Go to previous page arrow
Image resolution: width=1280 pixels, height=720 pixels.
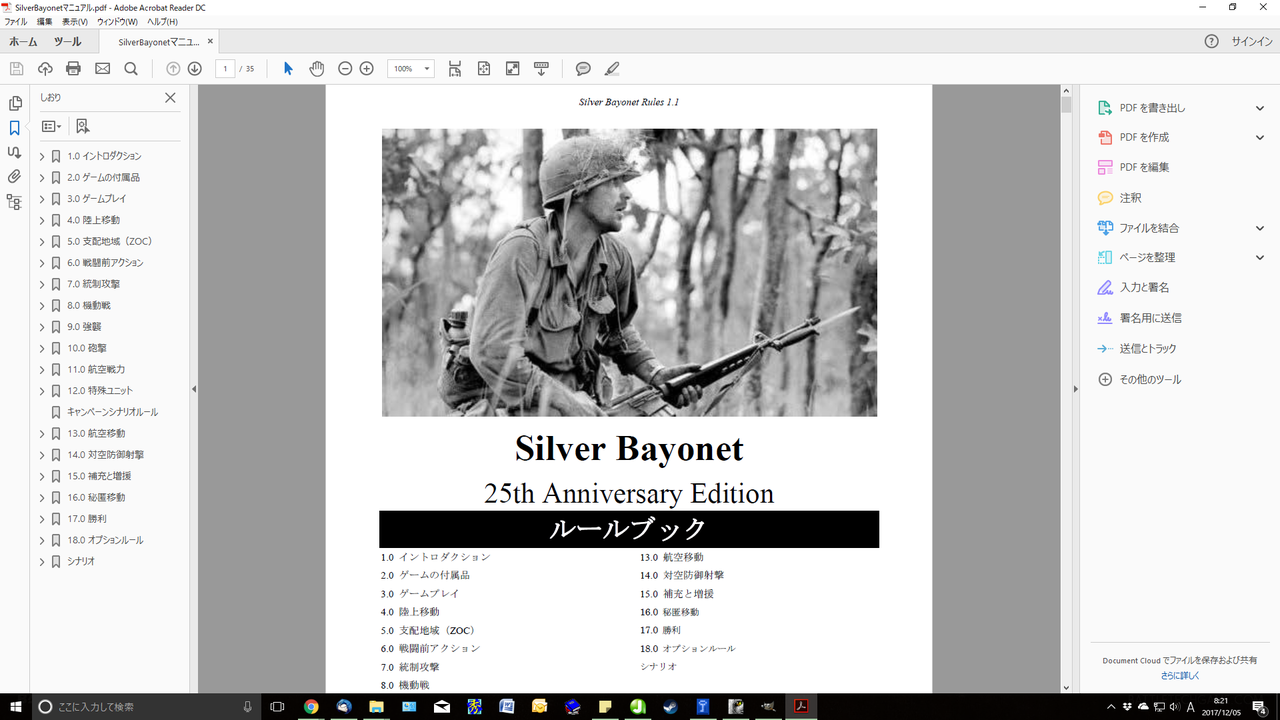(173, 69)
